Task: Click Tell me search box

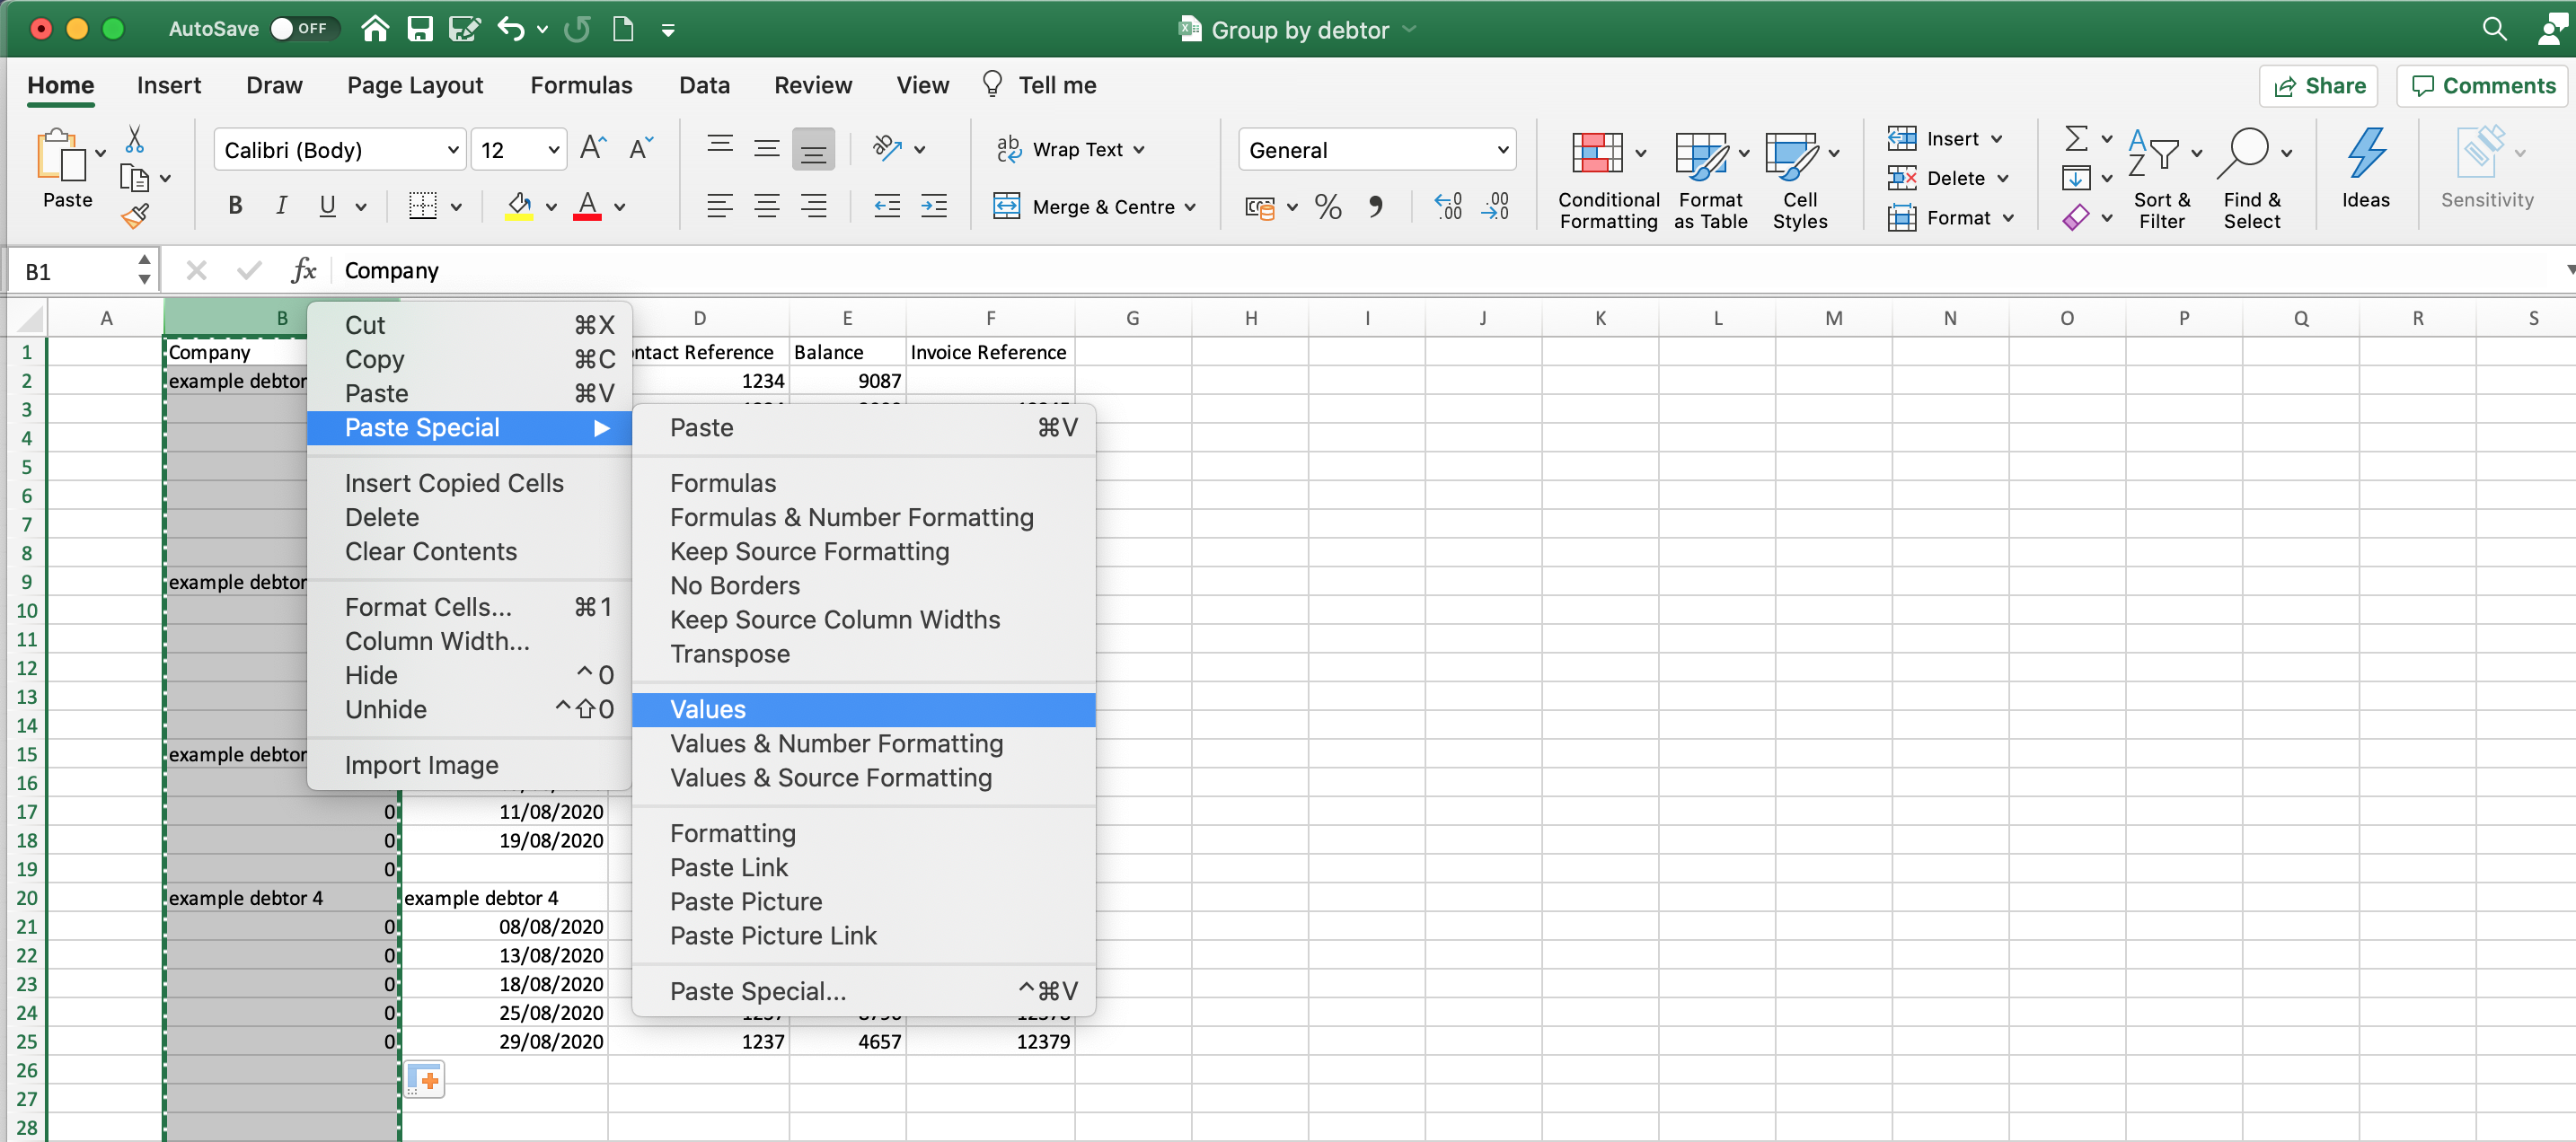Action: click(1040, 85)
